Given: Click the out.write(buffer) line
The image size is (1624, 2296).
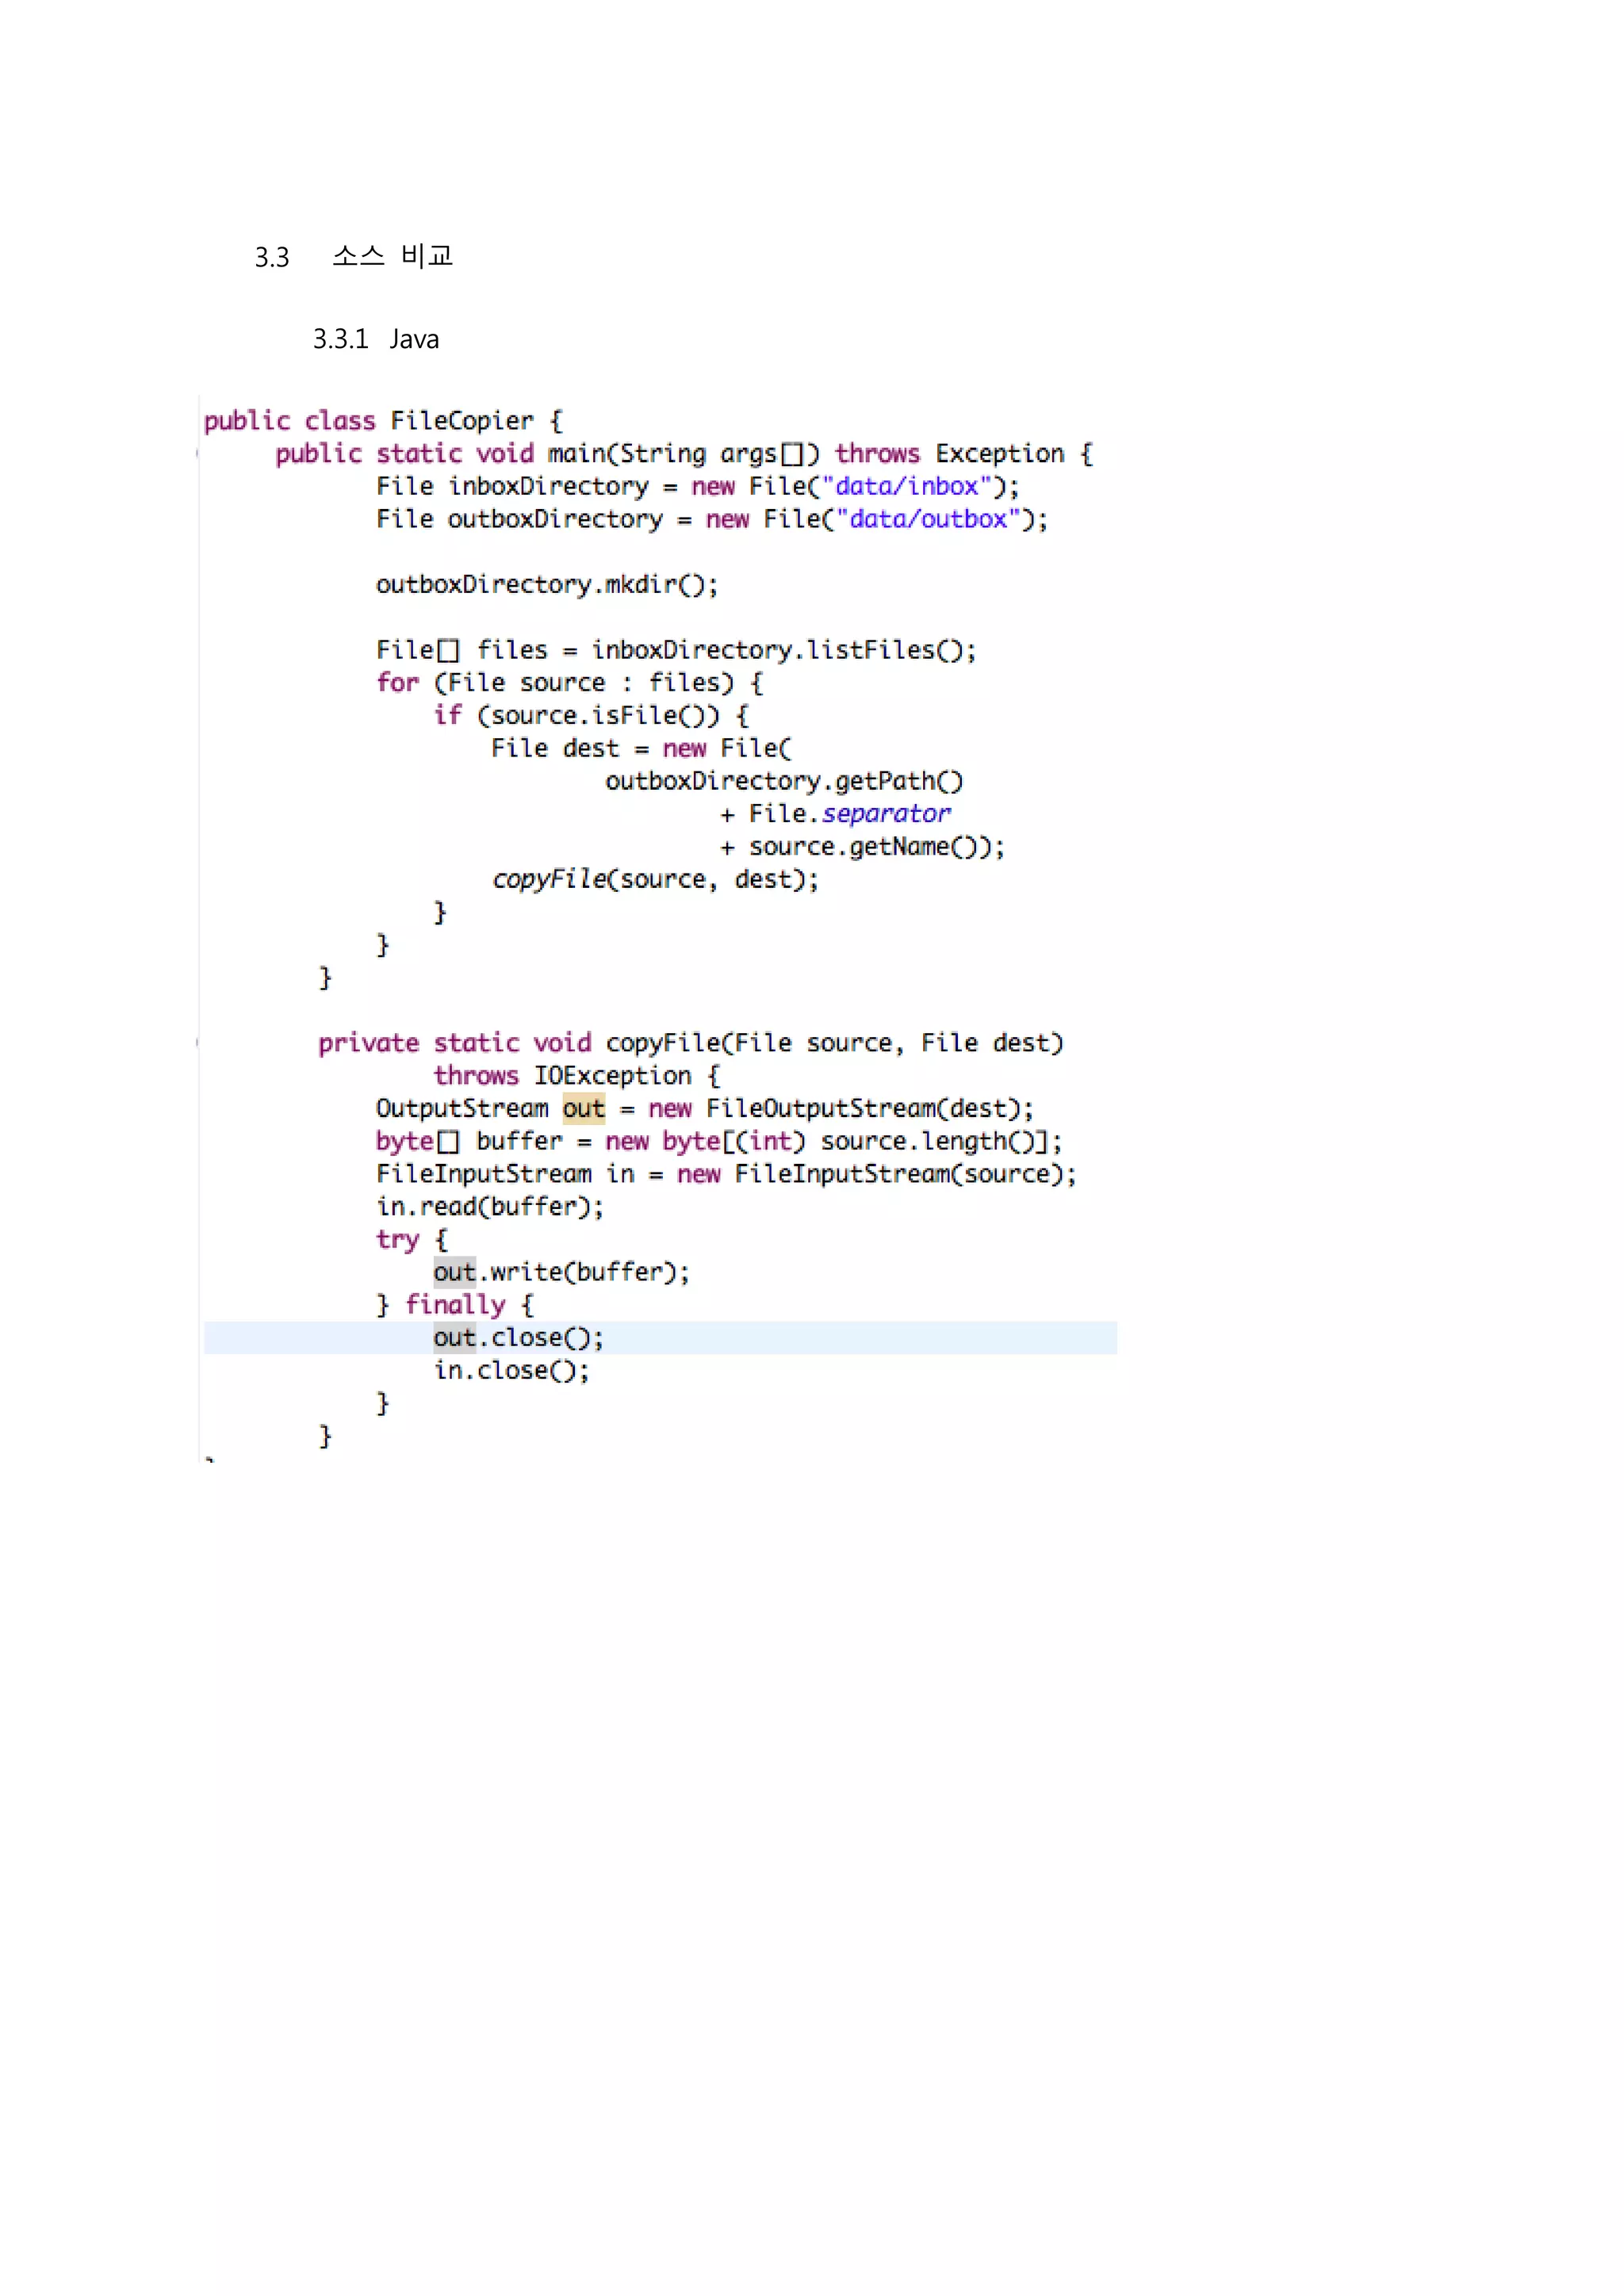Looking at the screenshot, I should (561, 1273).
